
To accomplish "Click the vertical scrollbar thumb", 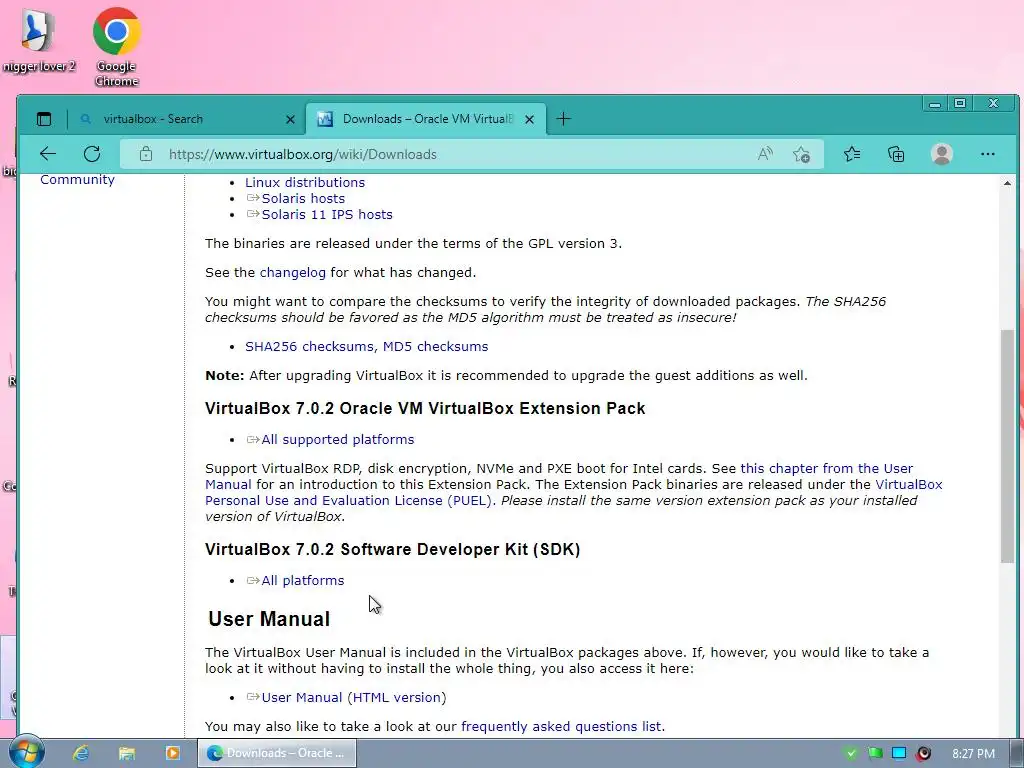I will 1007,445.
